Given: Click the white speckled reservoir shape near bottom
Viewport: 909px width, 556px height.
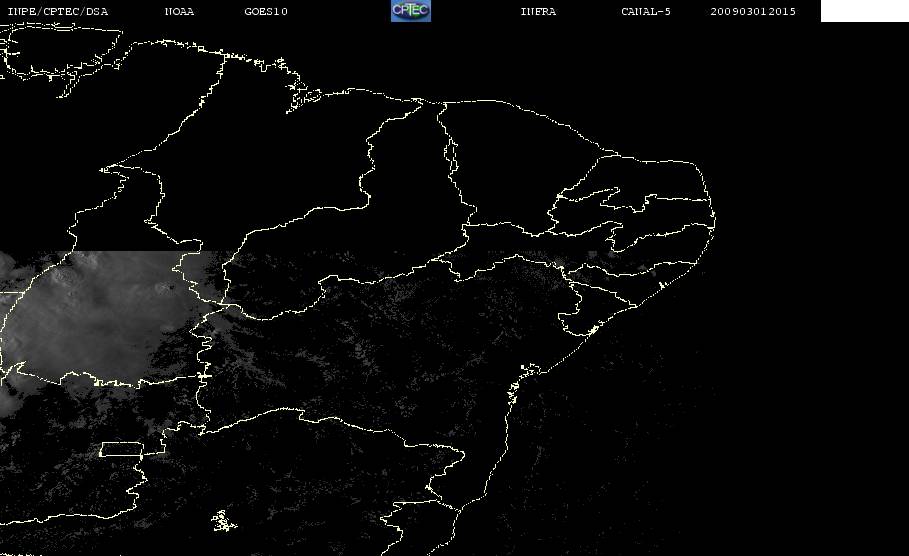Looking at the screenshot, I should (223, 521).
